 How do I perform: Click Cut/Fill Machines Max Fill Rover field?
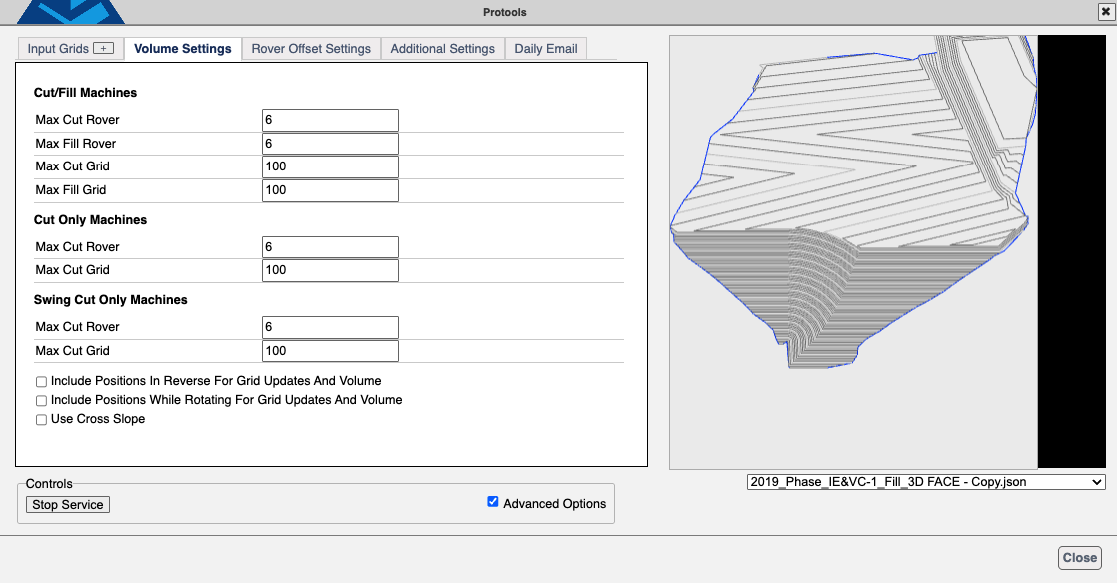coord(330,143)
